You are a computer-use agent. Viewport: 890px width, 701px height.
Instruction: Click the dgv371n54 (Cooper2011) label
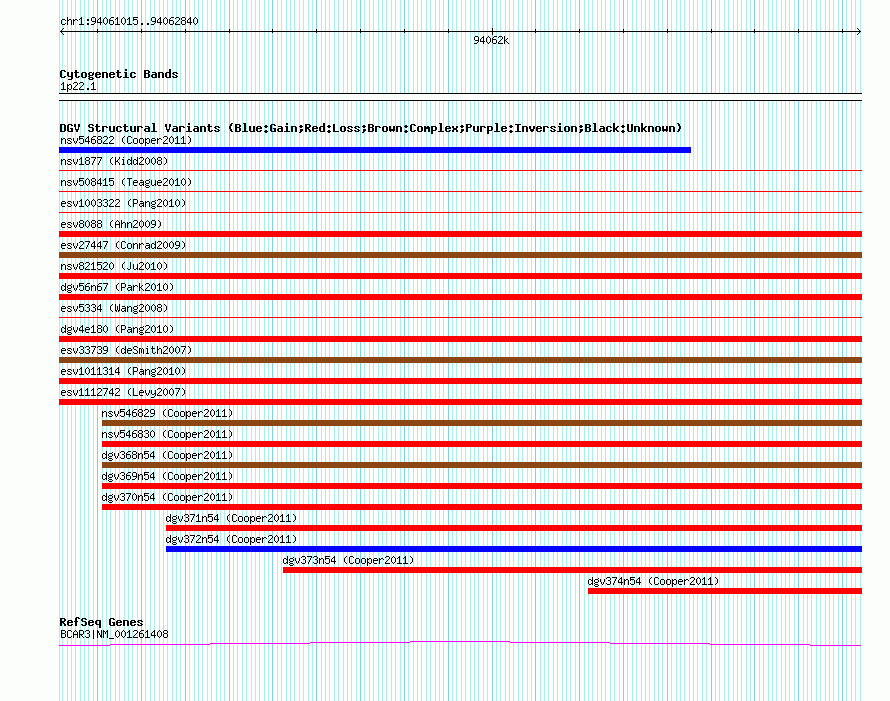(x=231, y=518)
